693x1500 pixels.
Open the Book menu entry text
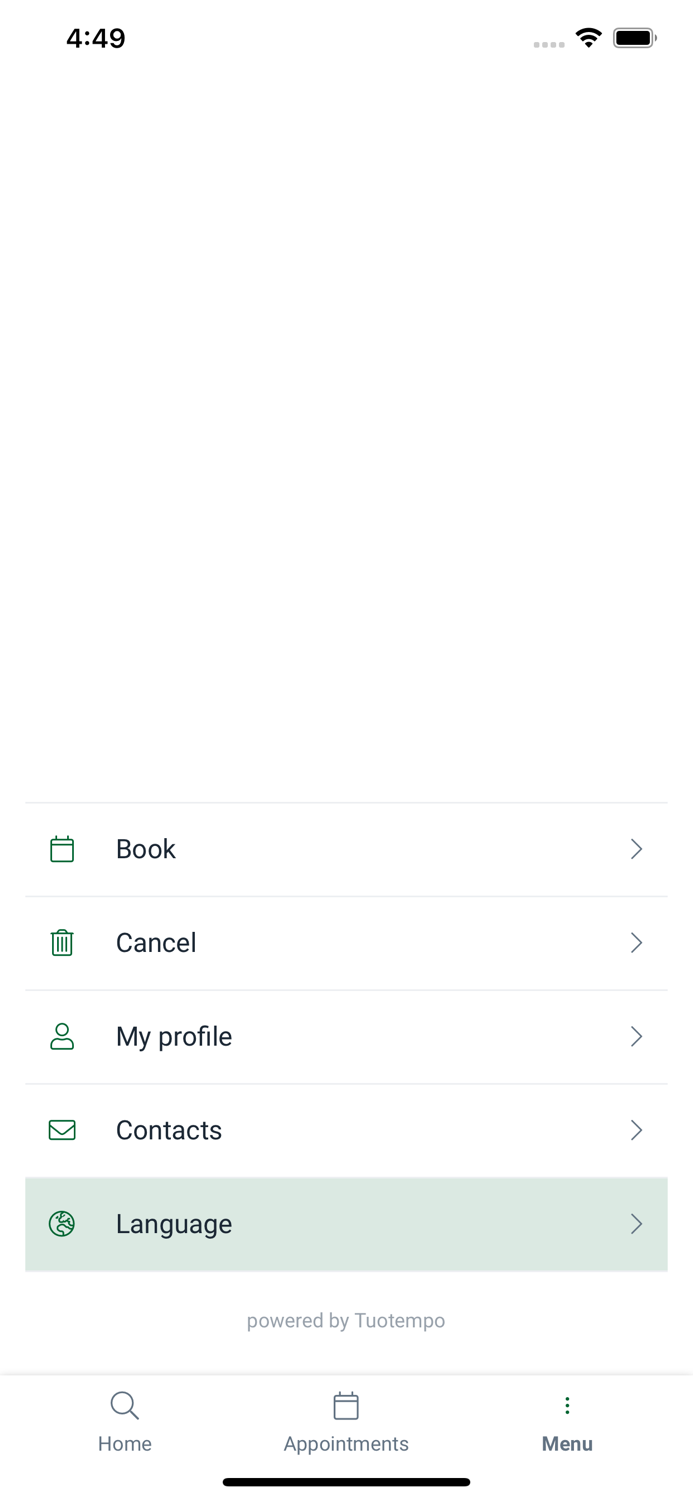click(x=146, y=849)
